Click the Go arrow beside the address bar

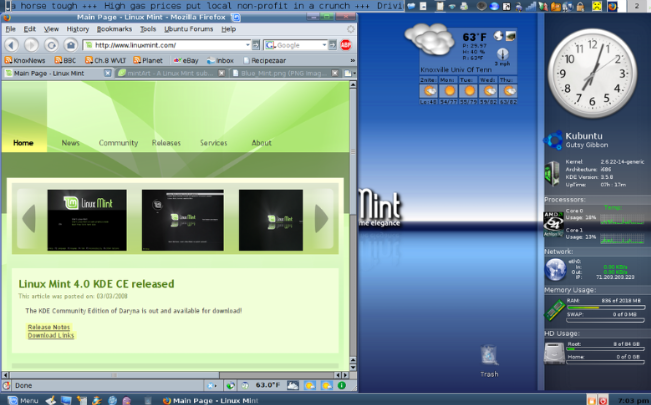[x=256, y=45]
